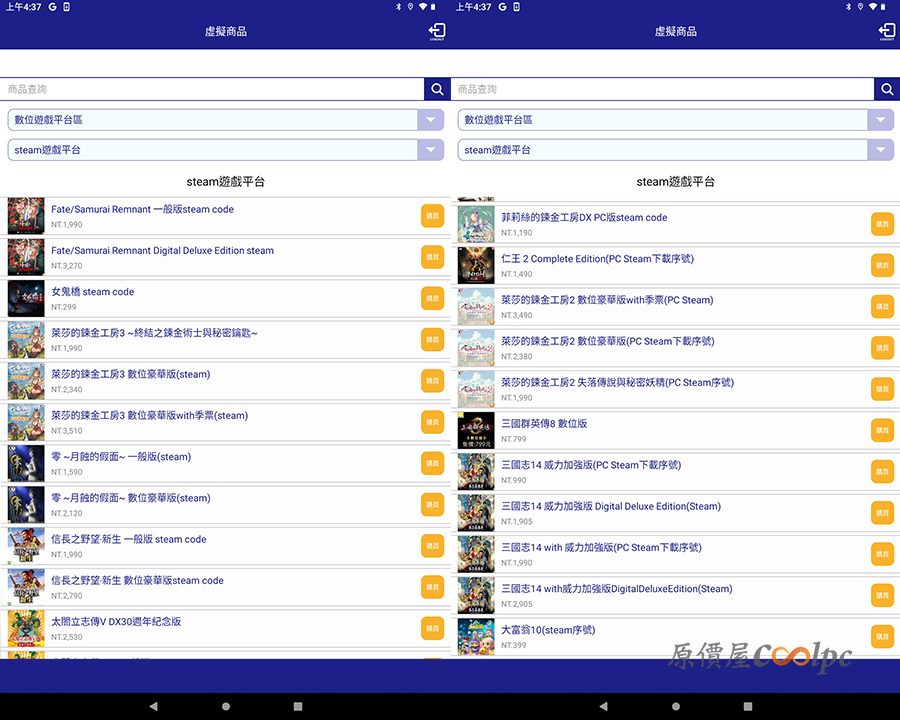Click the magnifier search icon in the right screen

pos(886,89)
